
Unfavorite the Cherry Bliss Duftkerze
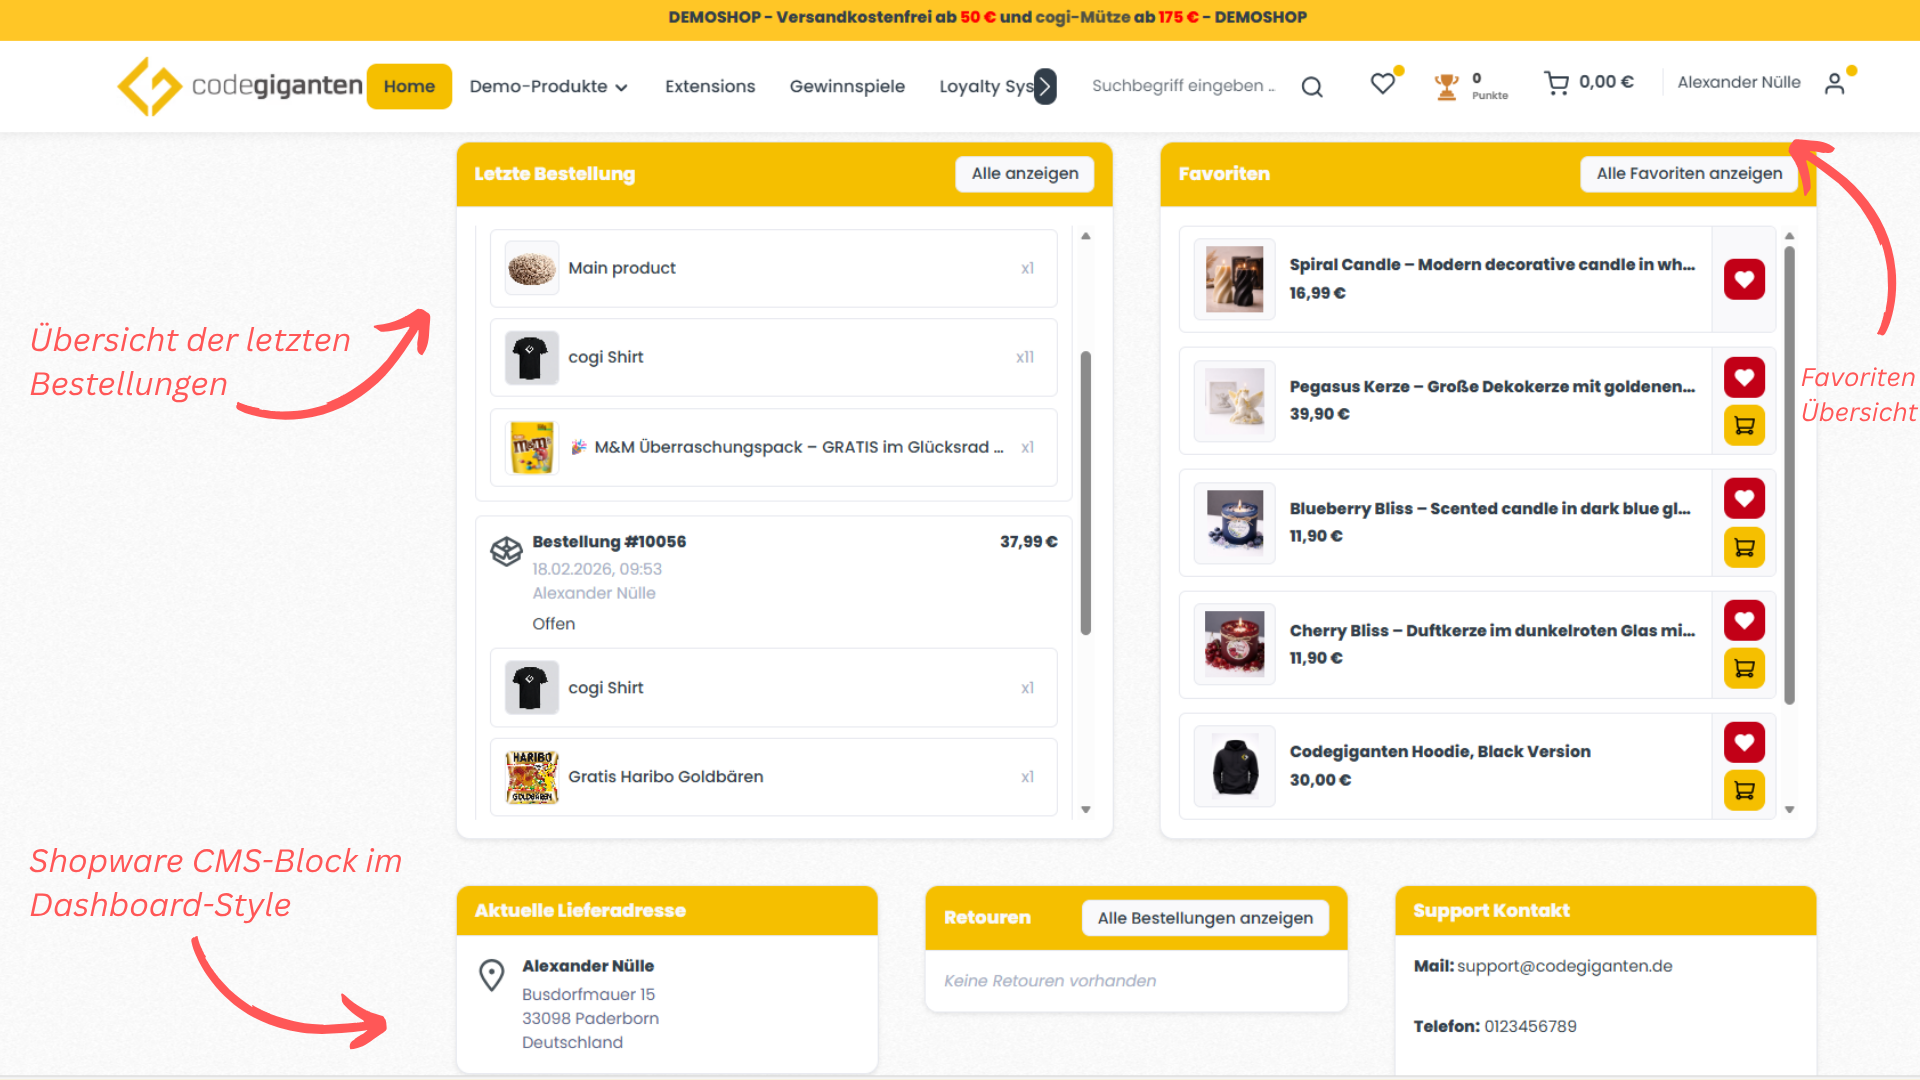(1744, 620)
